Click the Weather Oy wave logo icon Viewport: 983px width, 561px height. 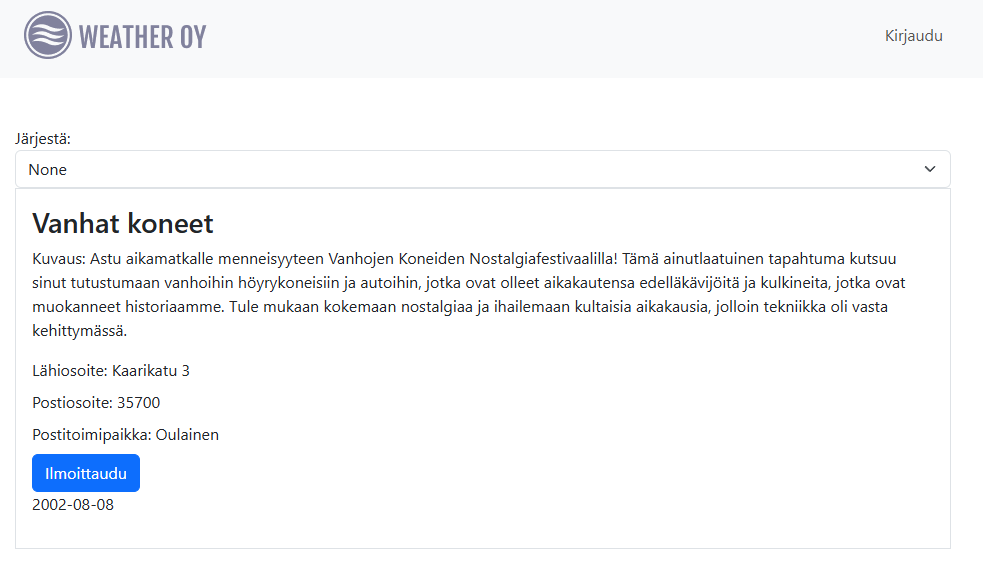pyautogui.click(x=48, y=36)
